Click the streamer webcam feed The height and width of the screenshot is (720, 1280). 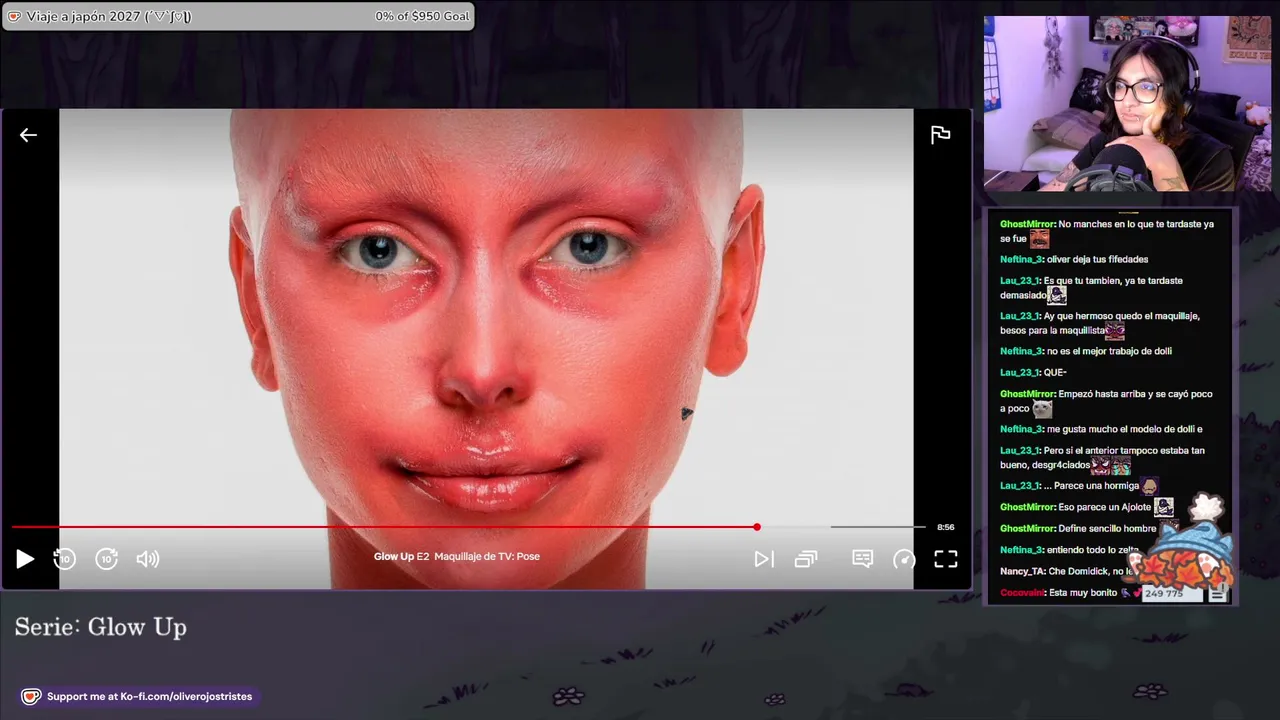pos(1127,103)
